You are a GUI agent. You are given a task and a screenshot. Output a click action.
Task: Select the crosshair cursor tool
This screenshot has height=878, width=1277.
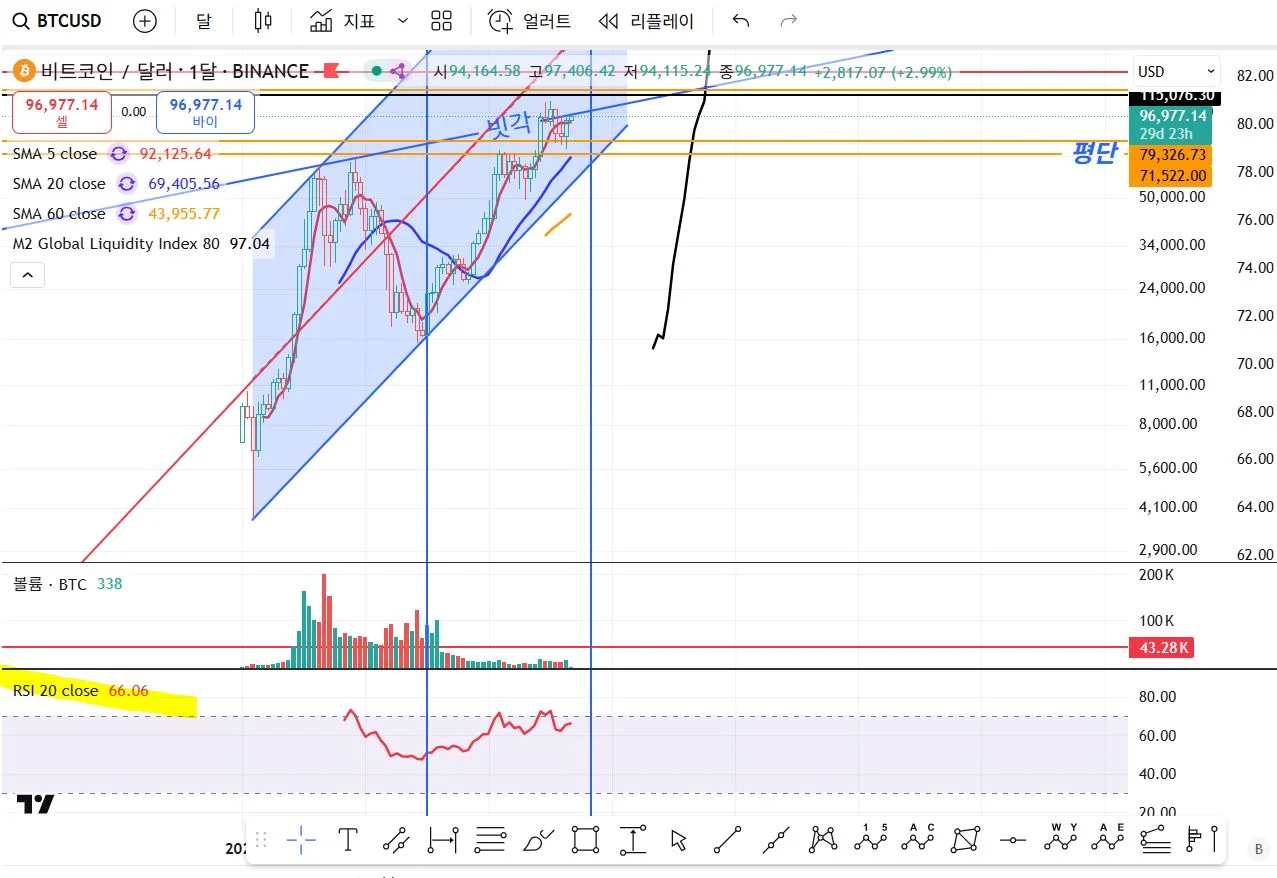tap(301, 840)
